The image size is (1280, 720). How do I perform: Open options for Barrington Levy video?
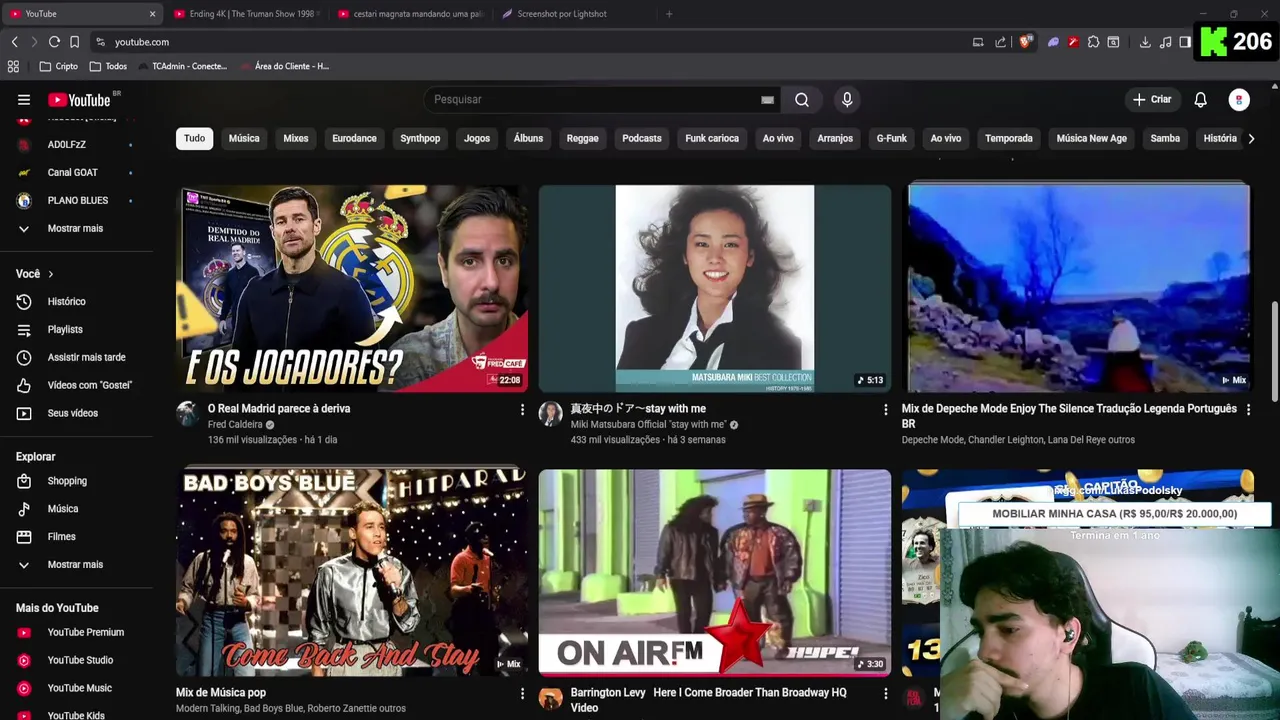(885, 693)
